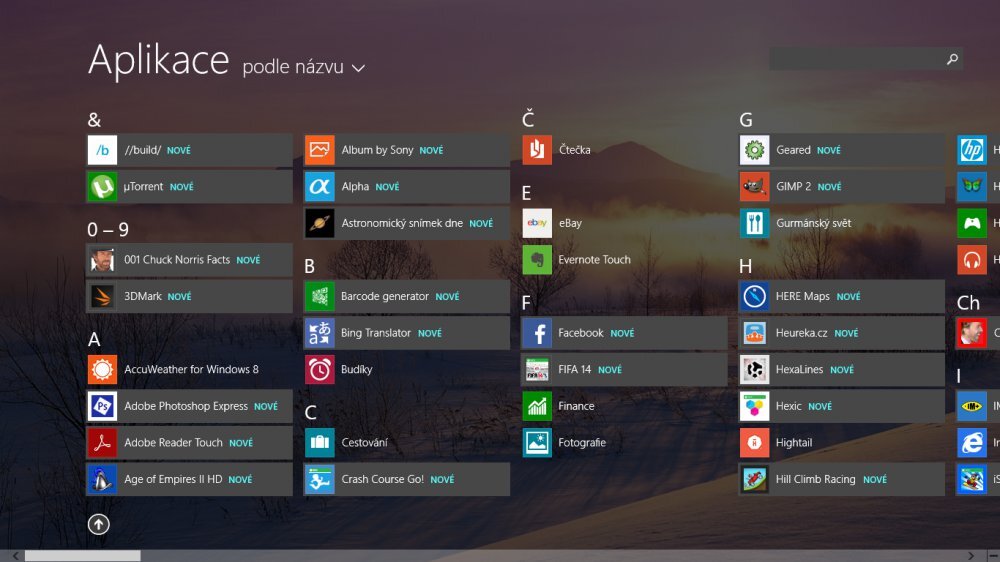This screenshot has height=562, width=1000.
Task: Open the Internet Explorer icon
Action: [x=972, y=442]
